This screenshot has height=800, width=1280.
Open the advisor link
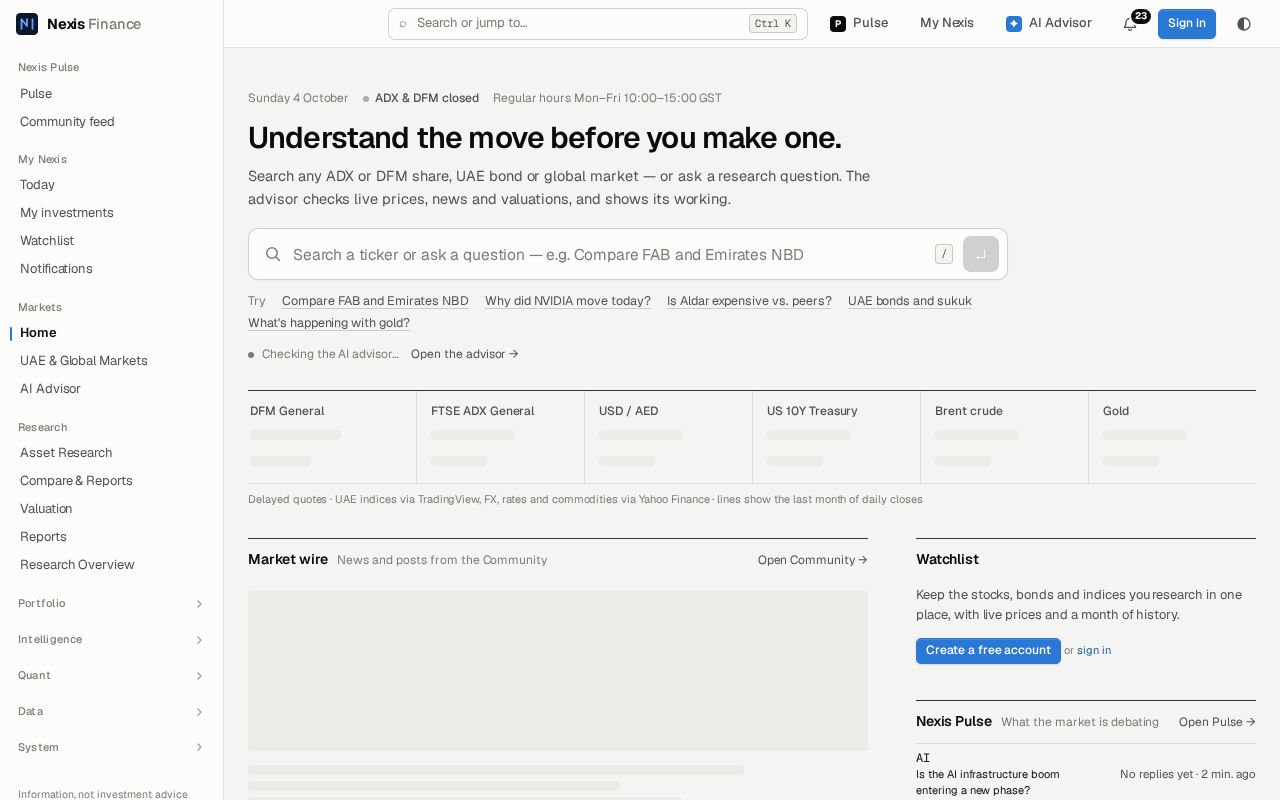(465, 354)
